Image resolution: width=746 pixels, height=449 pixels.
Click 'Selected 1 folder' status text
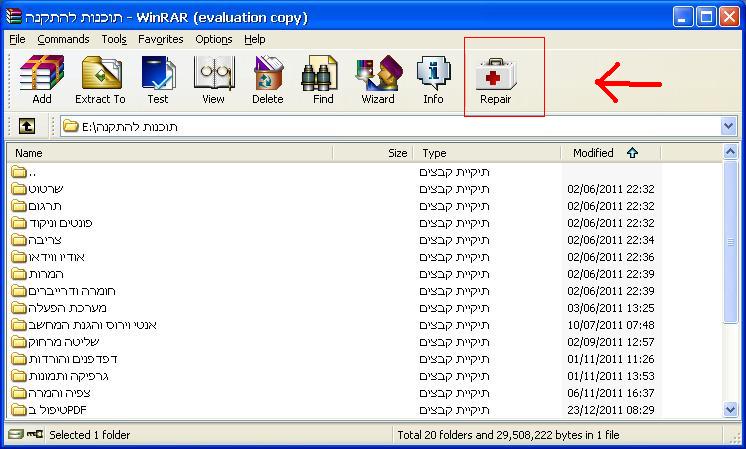(x=89, y=435)
